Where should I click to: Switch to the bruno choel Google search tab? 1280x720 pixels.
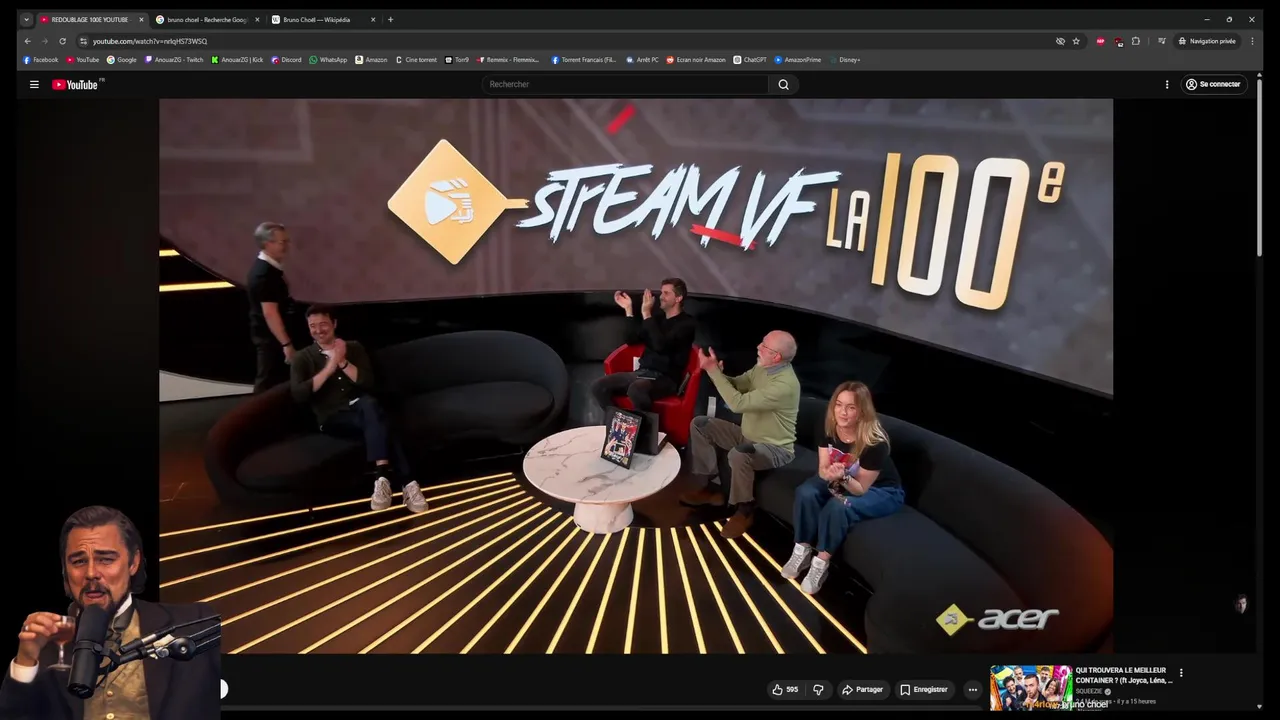pyautogui.click(x=207, y=19)
